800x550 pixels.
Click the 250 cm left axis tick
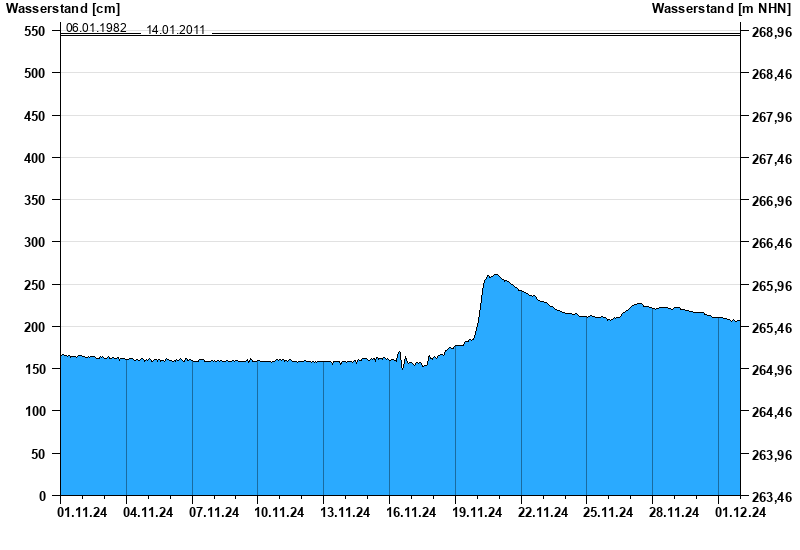(x=35, y=285)
